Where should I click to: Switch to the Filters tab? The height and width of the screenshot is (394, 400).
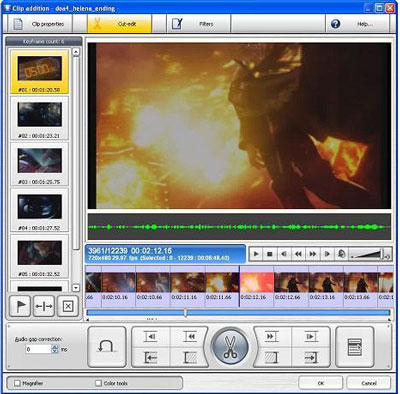pos(199,24)
